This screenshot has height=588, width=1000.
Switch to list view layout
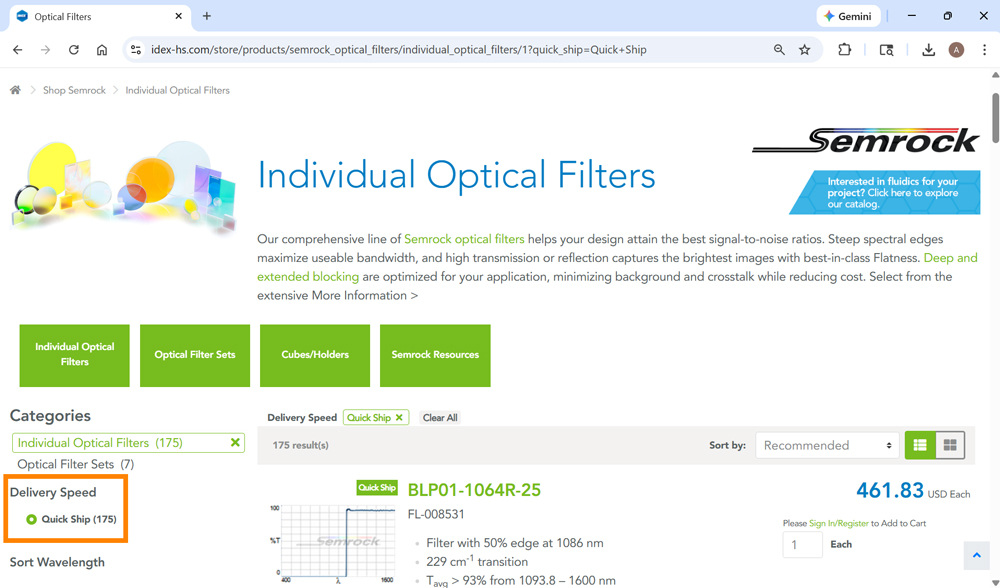[x=920, y=445]
